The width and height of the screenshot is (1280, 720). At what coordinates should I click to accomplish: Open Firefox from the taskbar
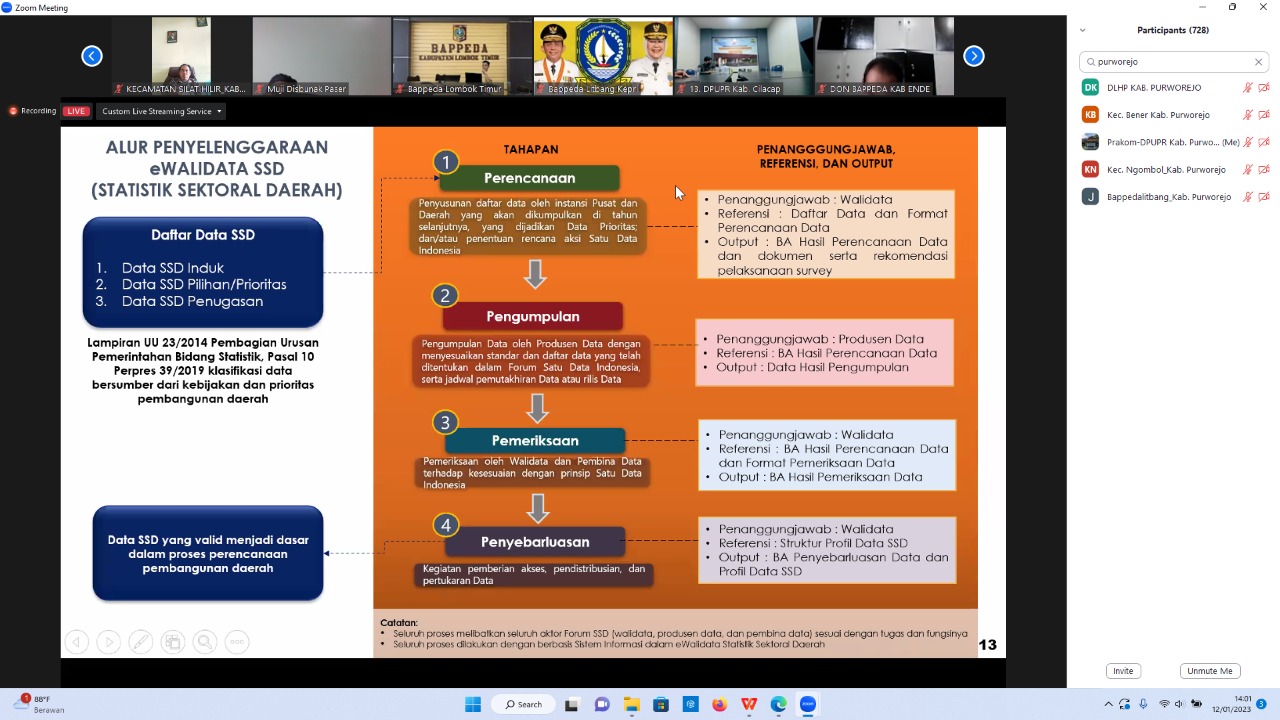[719, 704]
